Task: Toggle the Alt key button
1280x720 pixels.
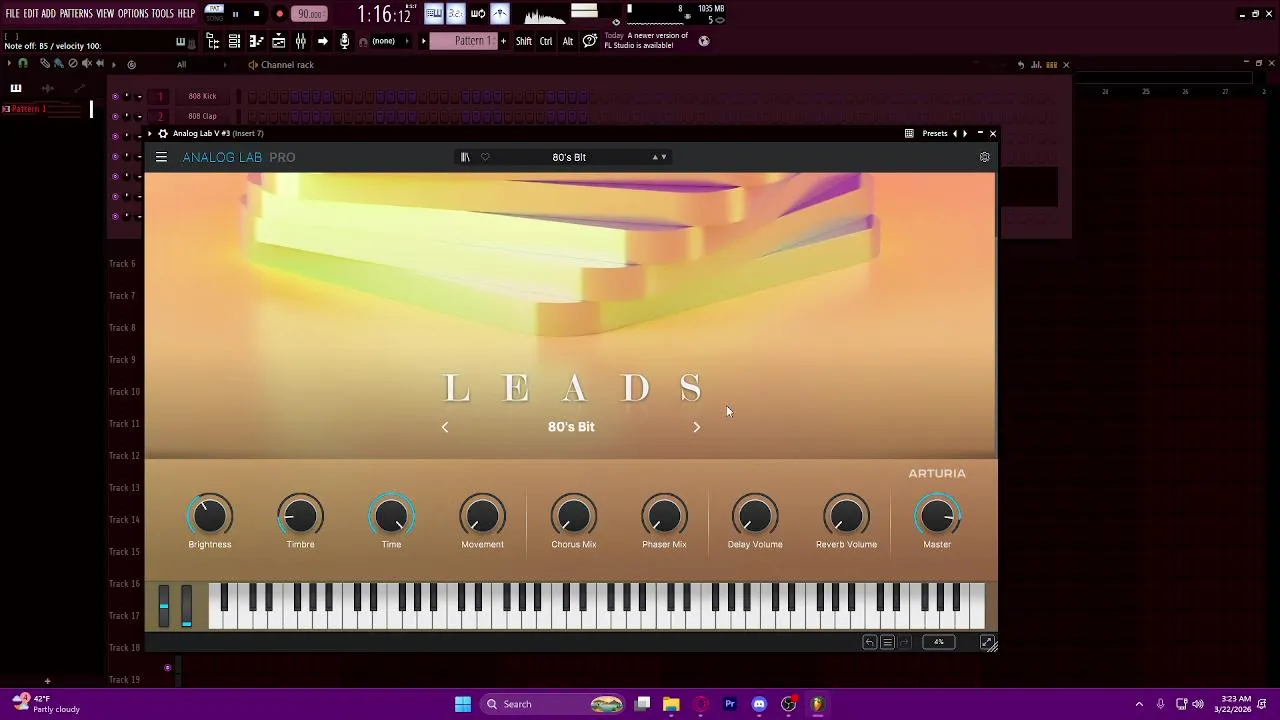Action: 567,41
